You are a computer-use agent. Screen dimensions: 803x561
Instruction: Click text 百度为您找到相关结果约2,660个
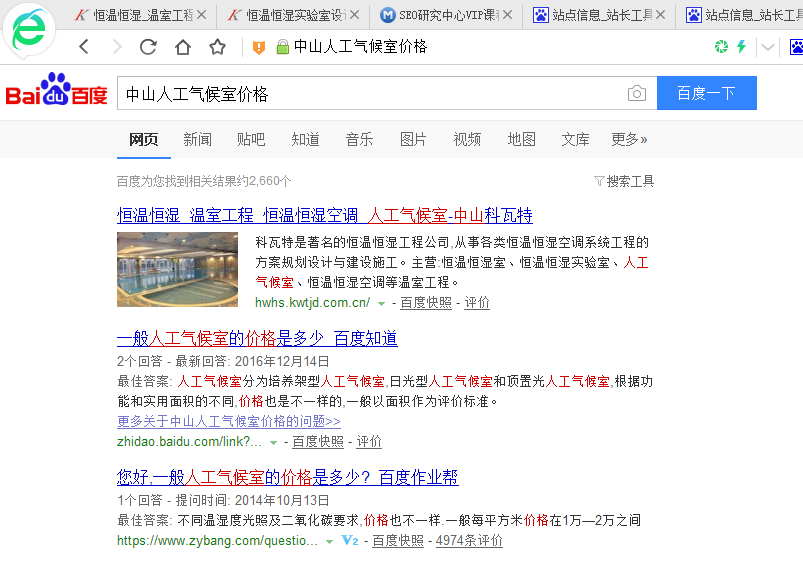click(204, 181)
